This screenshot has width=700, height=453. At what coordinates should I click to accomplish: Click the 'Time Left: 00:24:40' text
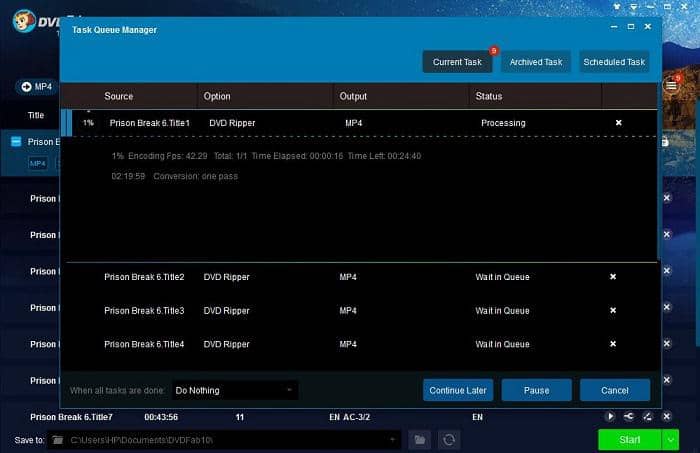[x=384, y=156]
